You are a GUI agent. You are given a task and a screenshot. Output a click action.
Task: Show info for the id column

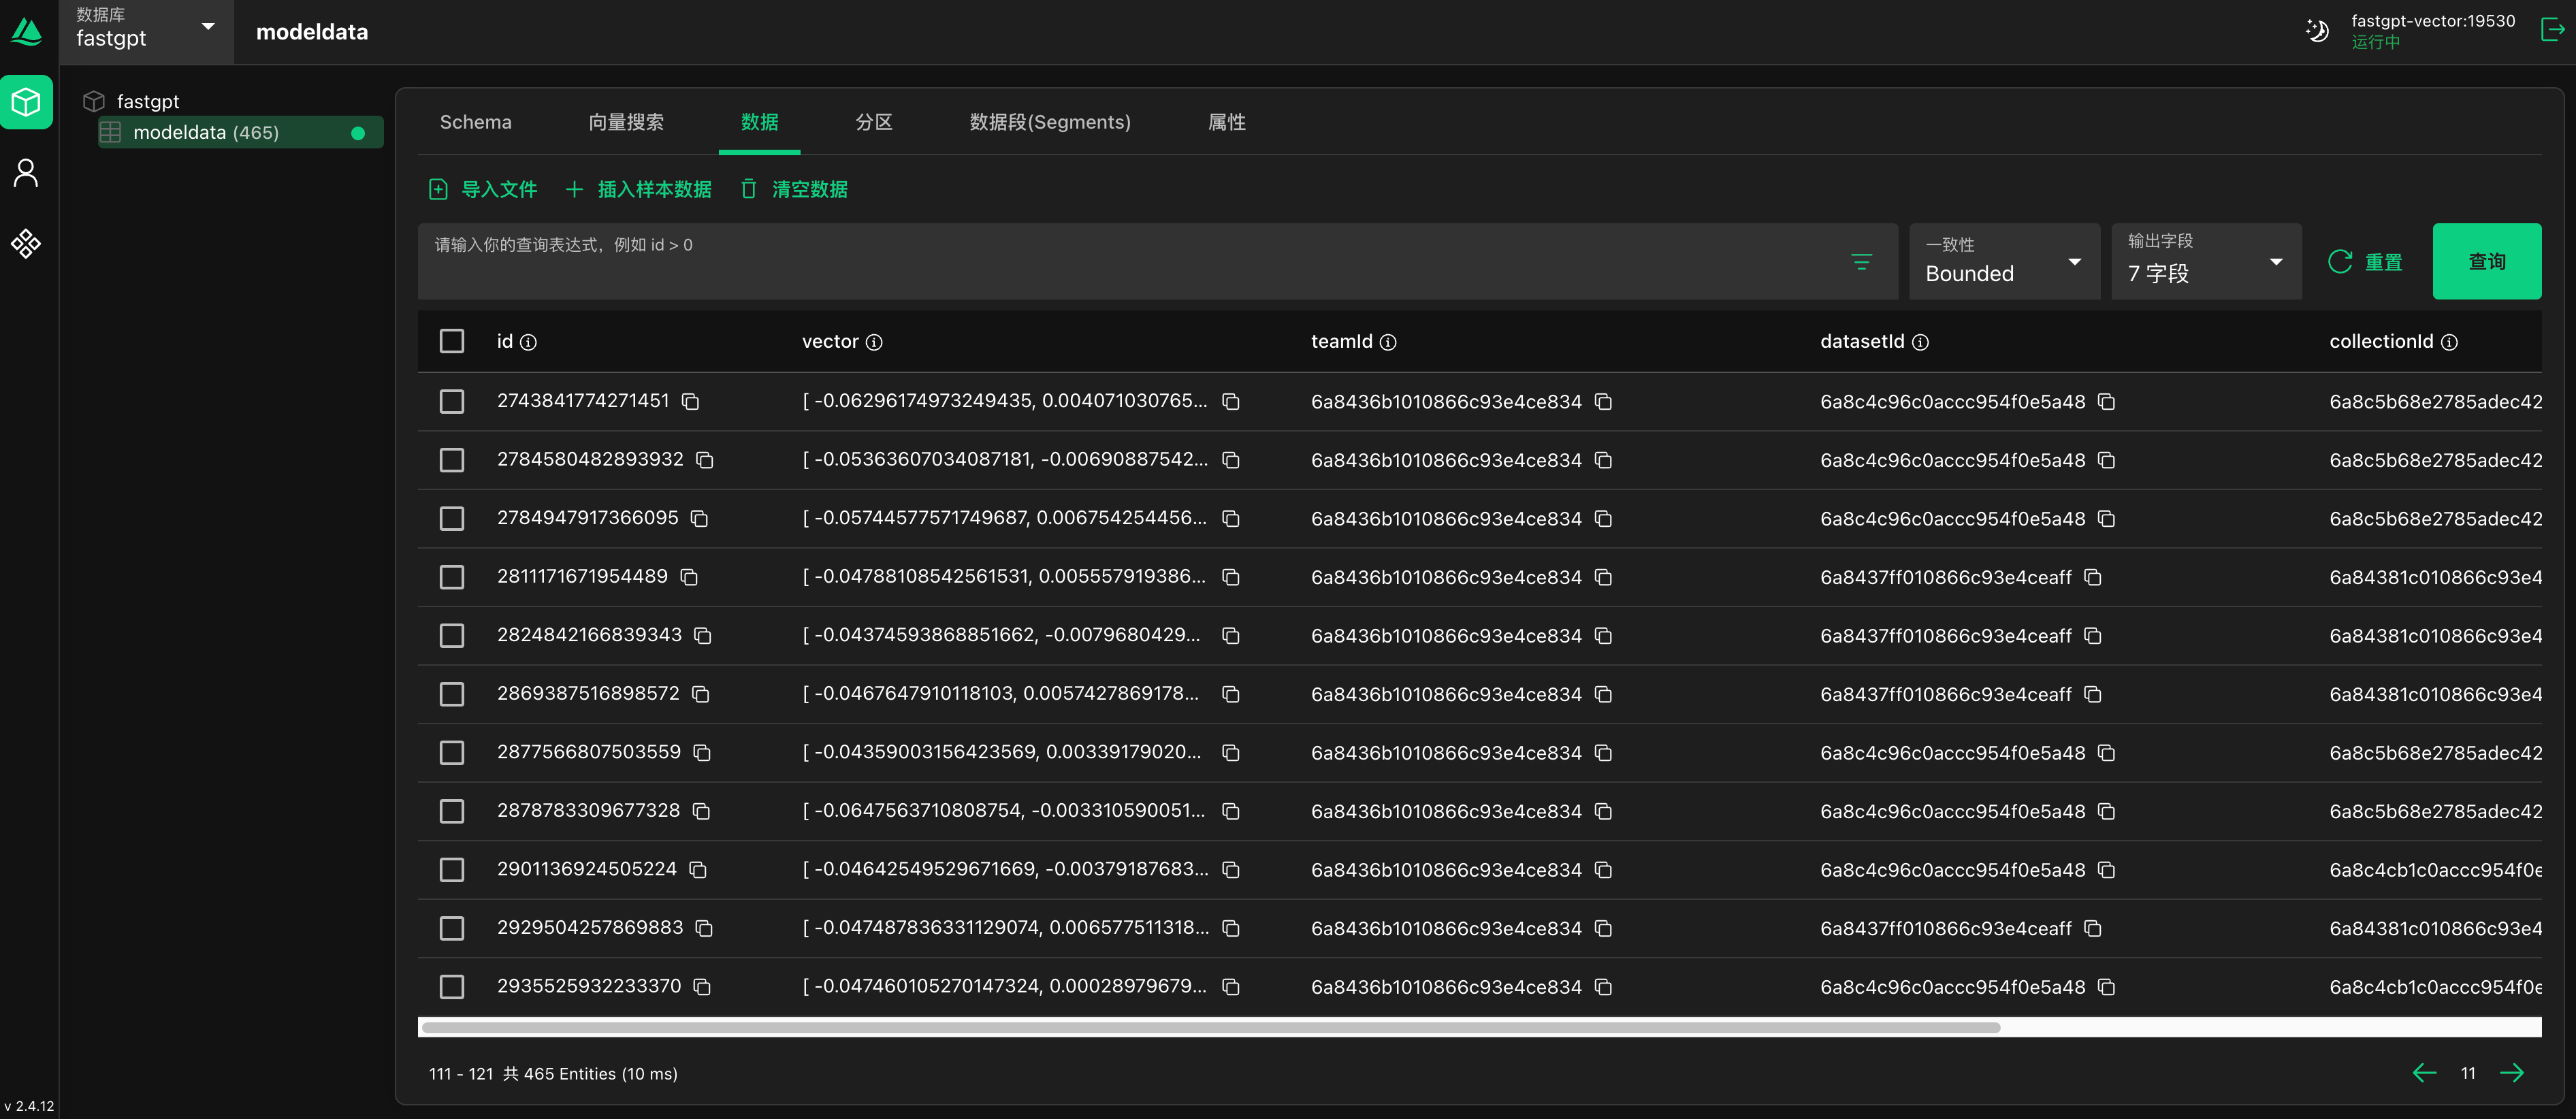tap(529, 342)
